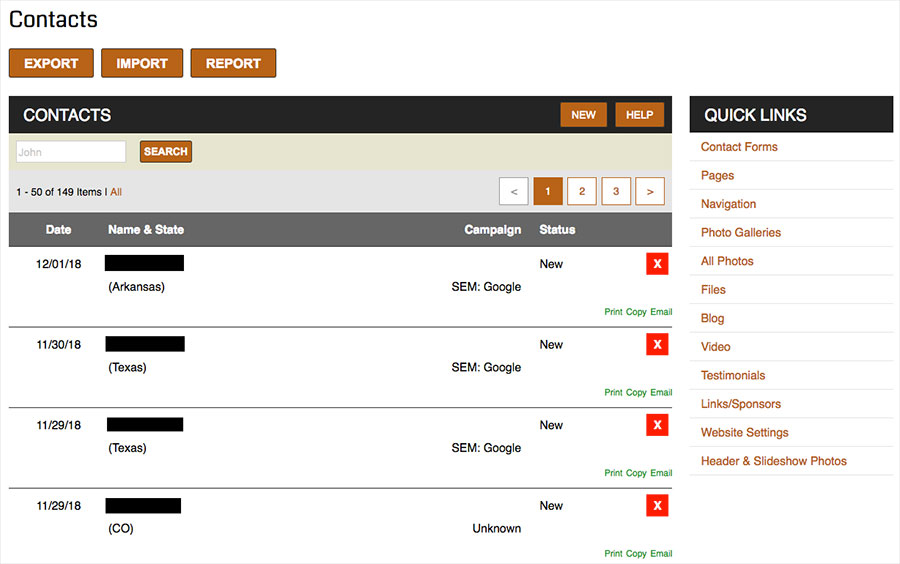Open the redacted name in CO row

tap(143, 505)
